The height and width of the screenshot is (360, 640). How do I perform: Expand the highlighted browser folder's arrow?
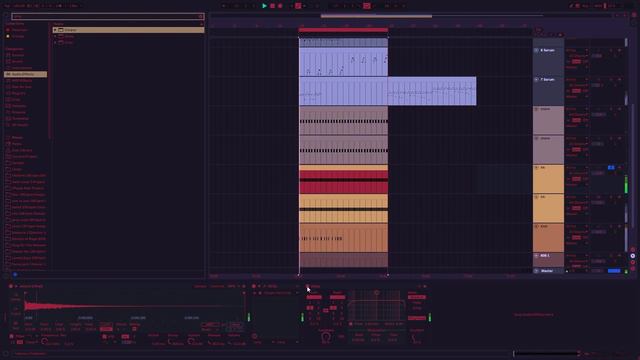55,30
